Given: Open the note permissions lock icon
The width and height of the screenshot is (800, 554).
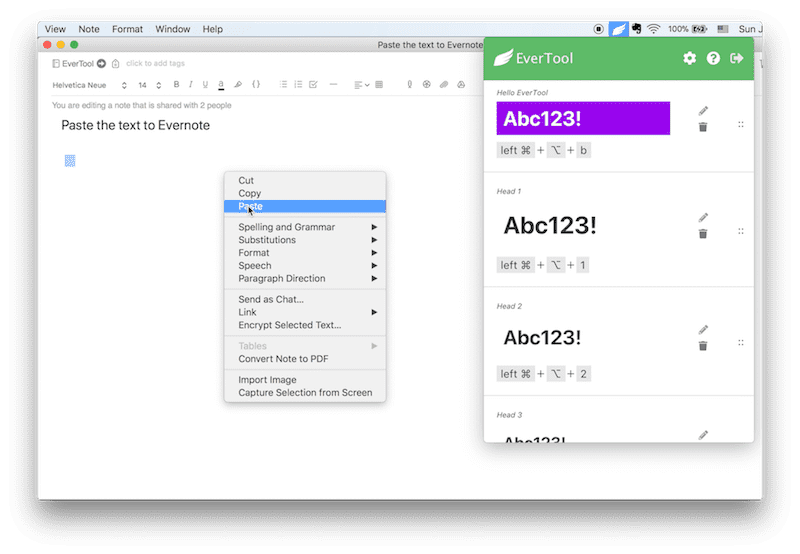Looking at the screenshot, I should [x=115, y=64].
